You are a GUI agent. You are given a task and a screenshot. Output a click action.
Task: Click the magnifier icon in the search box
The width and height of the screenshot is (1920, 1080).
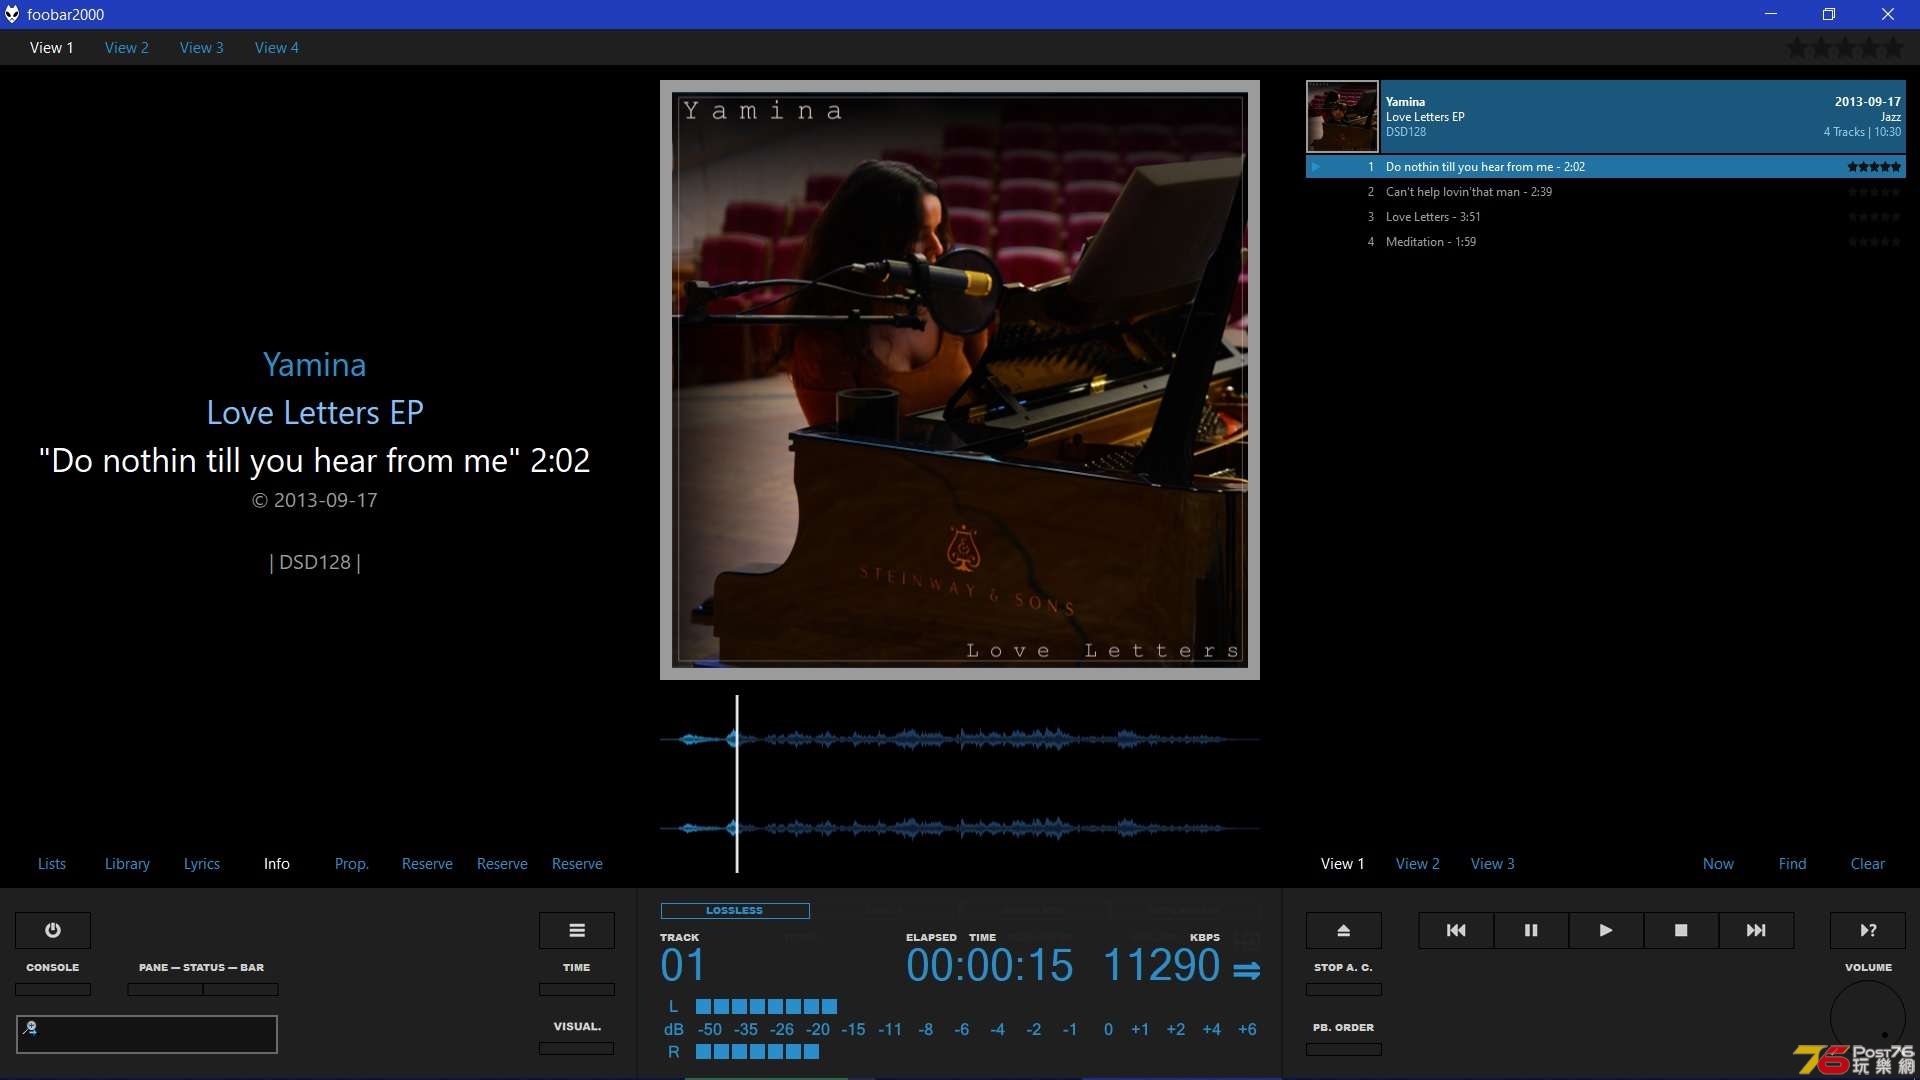click(x=30, y=1028)
